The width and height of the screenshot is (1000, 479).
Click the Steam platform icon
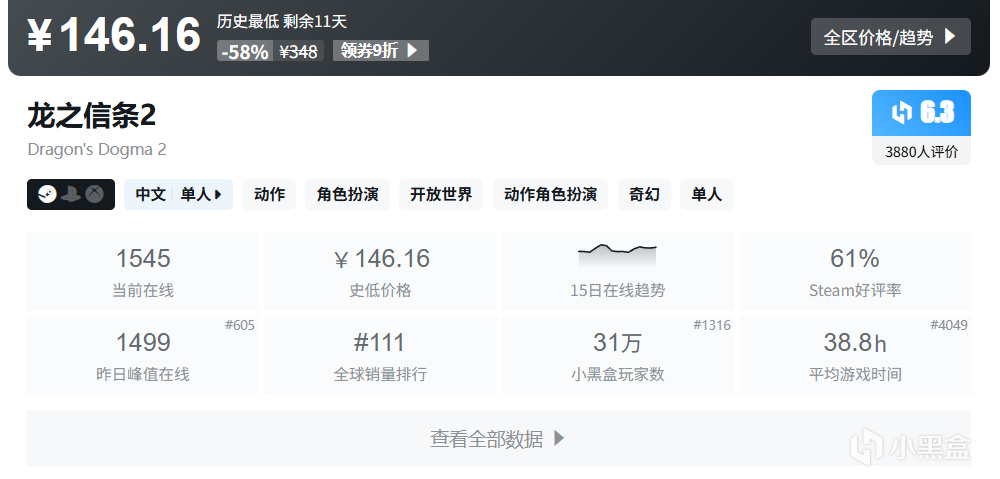coord(48,195)
